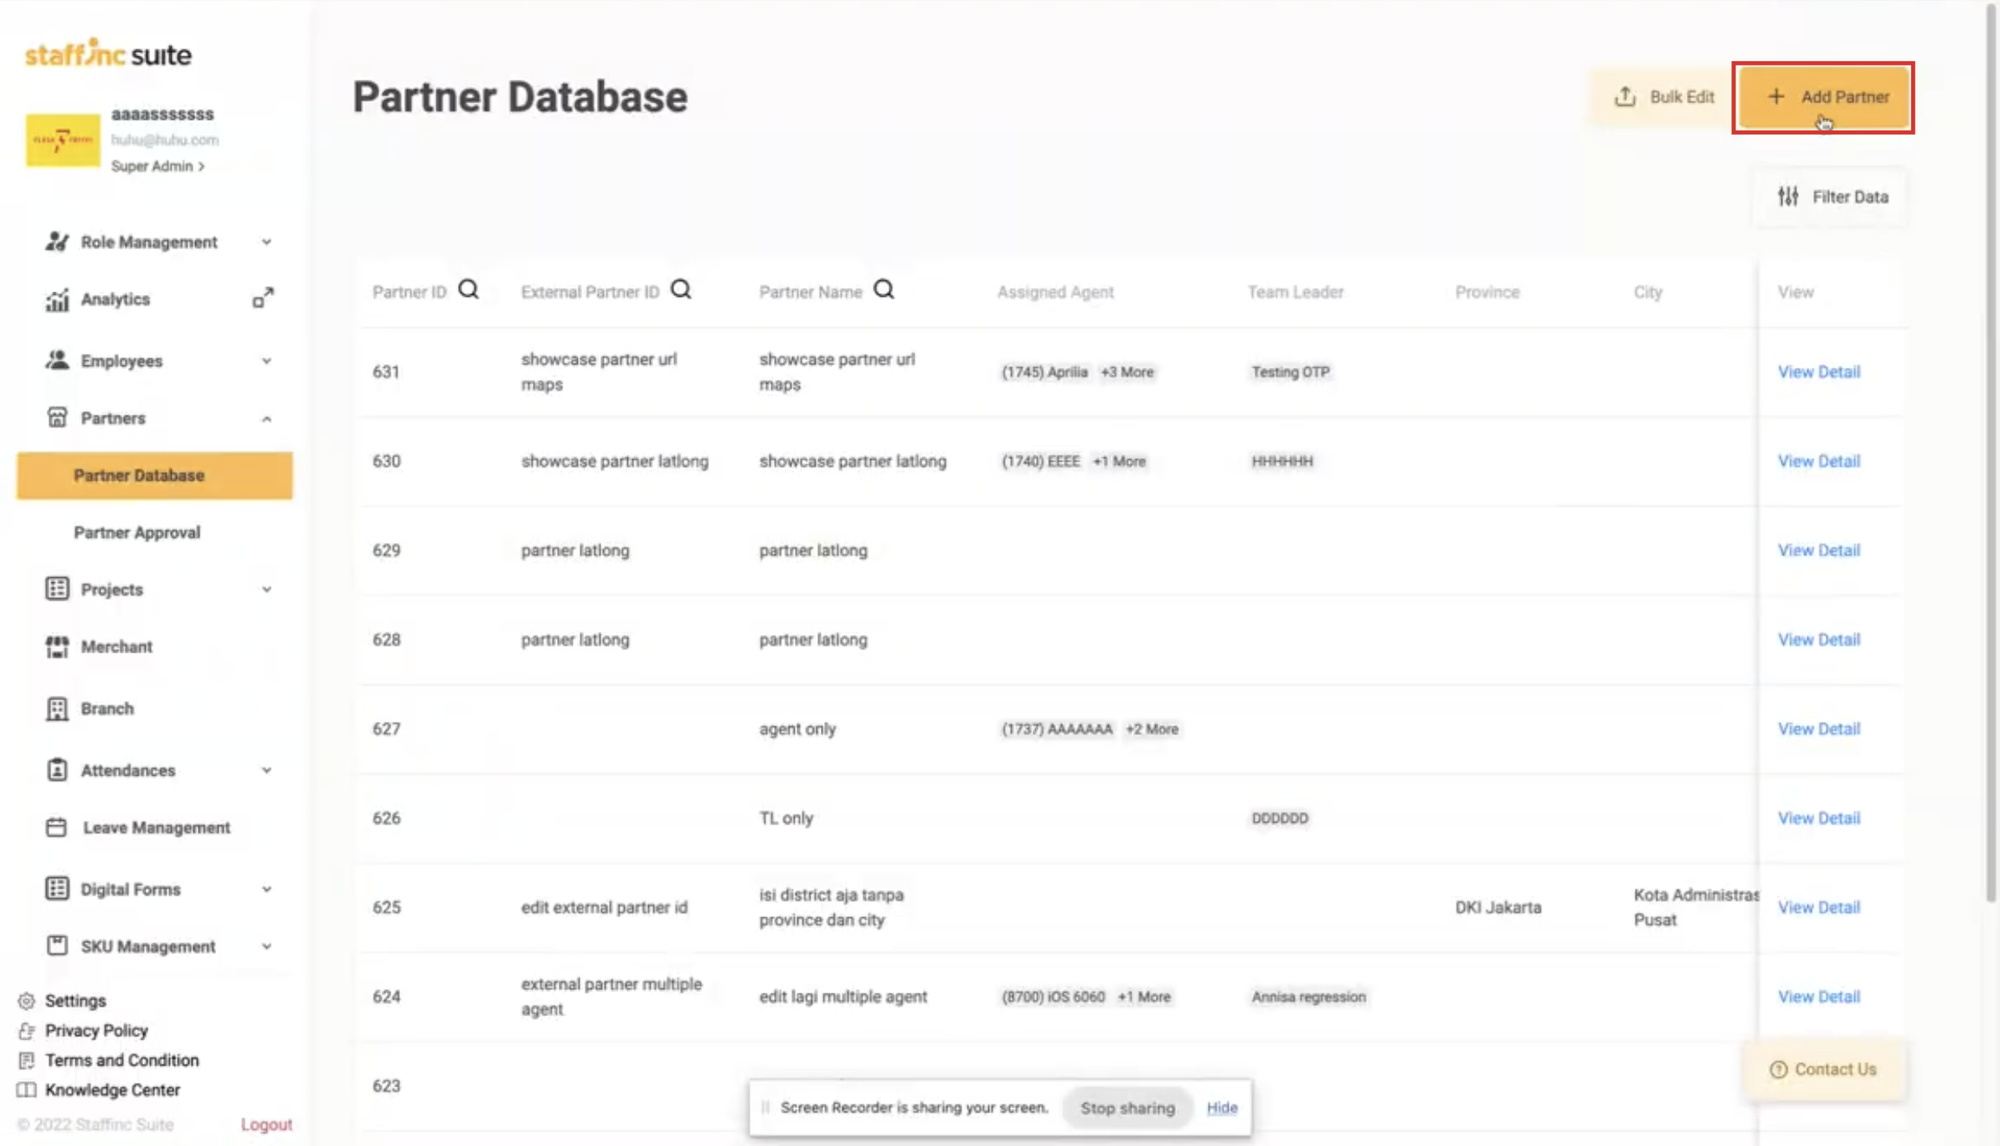2000x1146 pixels.
Task: Expand the Employees menu chevron
Action: (x=266, y=361)
